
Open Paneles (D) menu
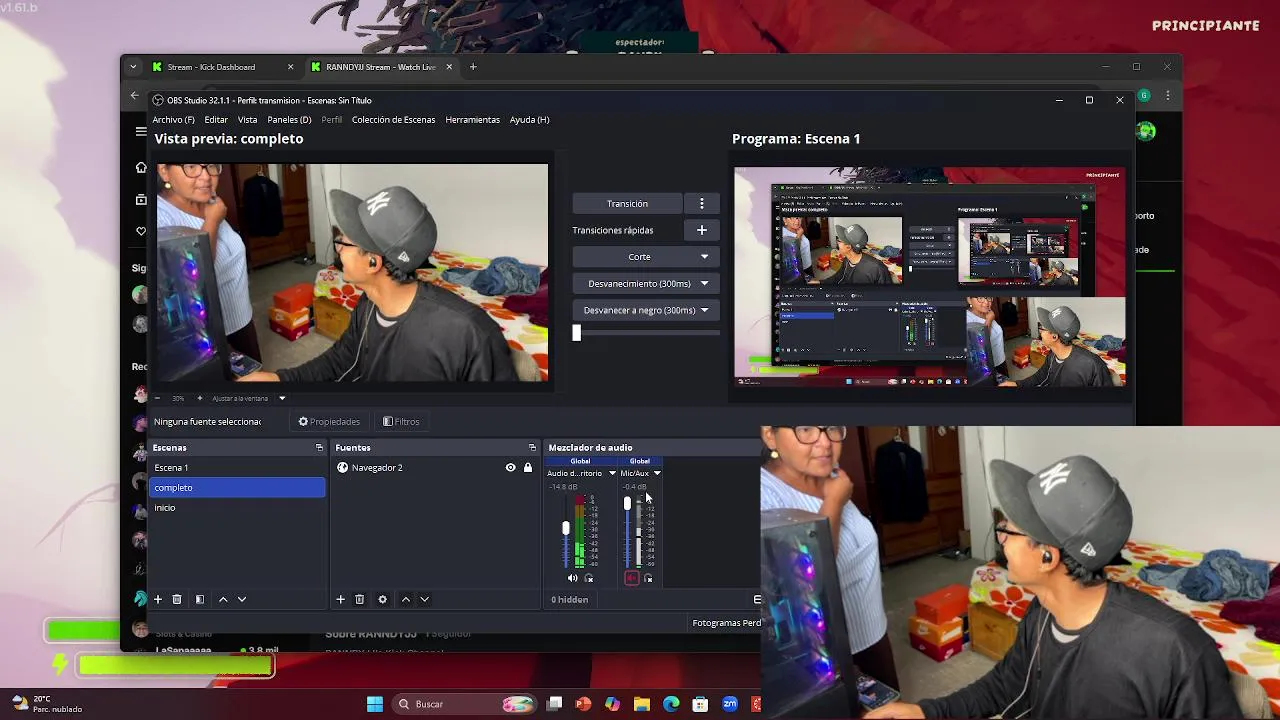tap(289, 119)
